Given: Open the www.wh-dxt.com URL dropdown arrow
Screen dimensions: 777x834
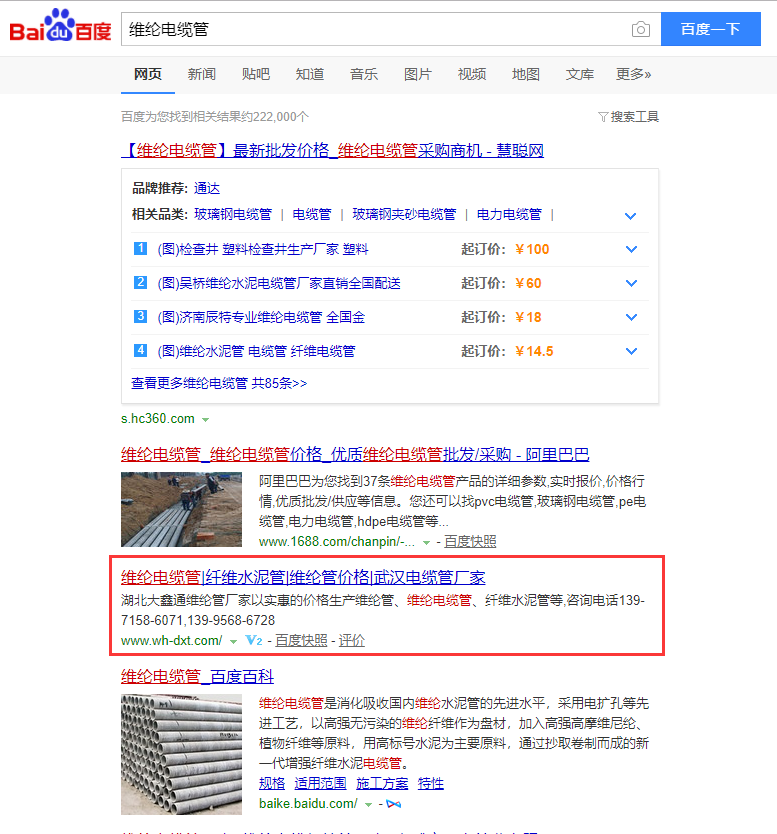Looking at the screenshot, I should 233,641.
